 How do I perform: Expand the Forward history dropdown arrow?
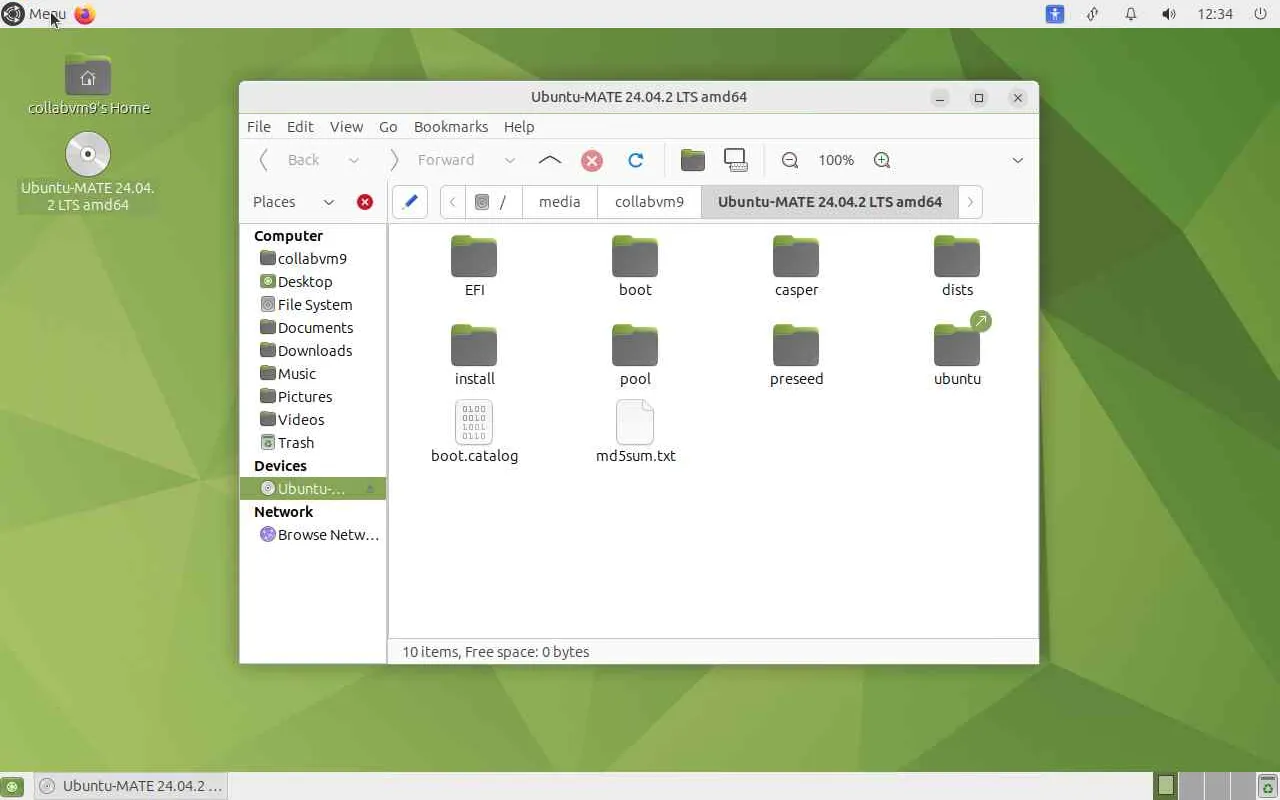(x=509, y=160)
